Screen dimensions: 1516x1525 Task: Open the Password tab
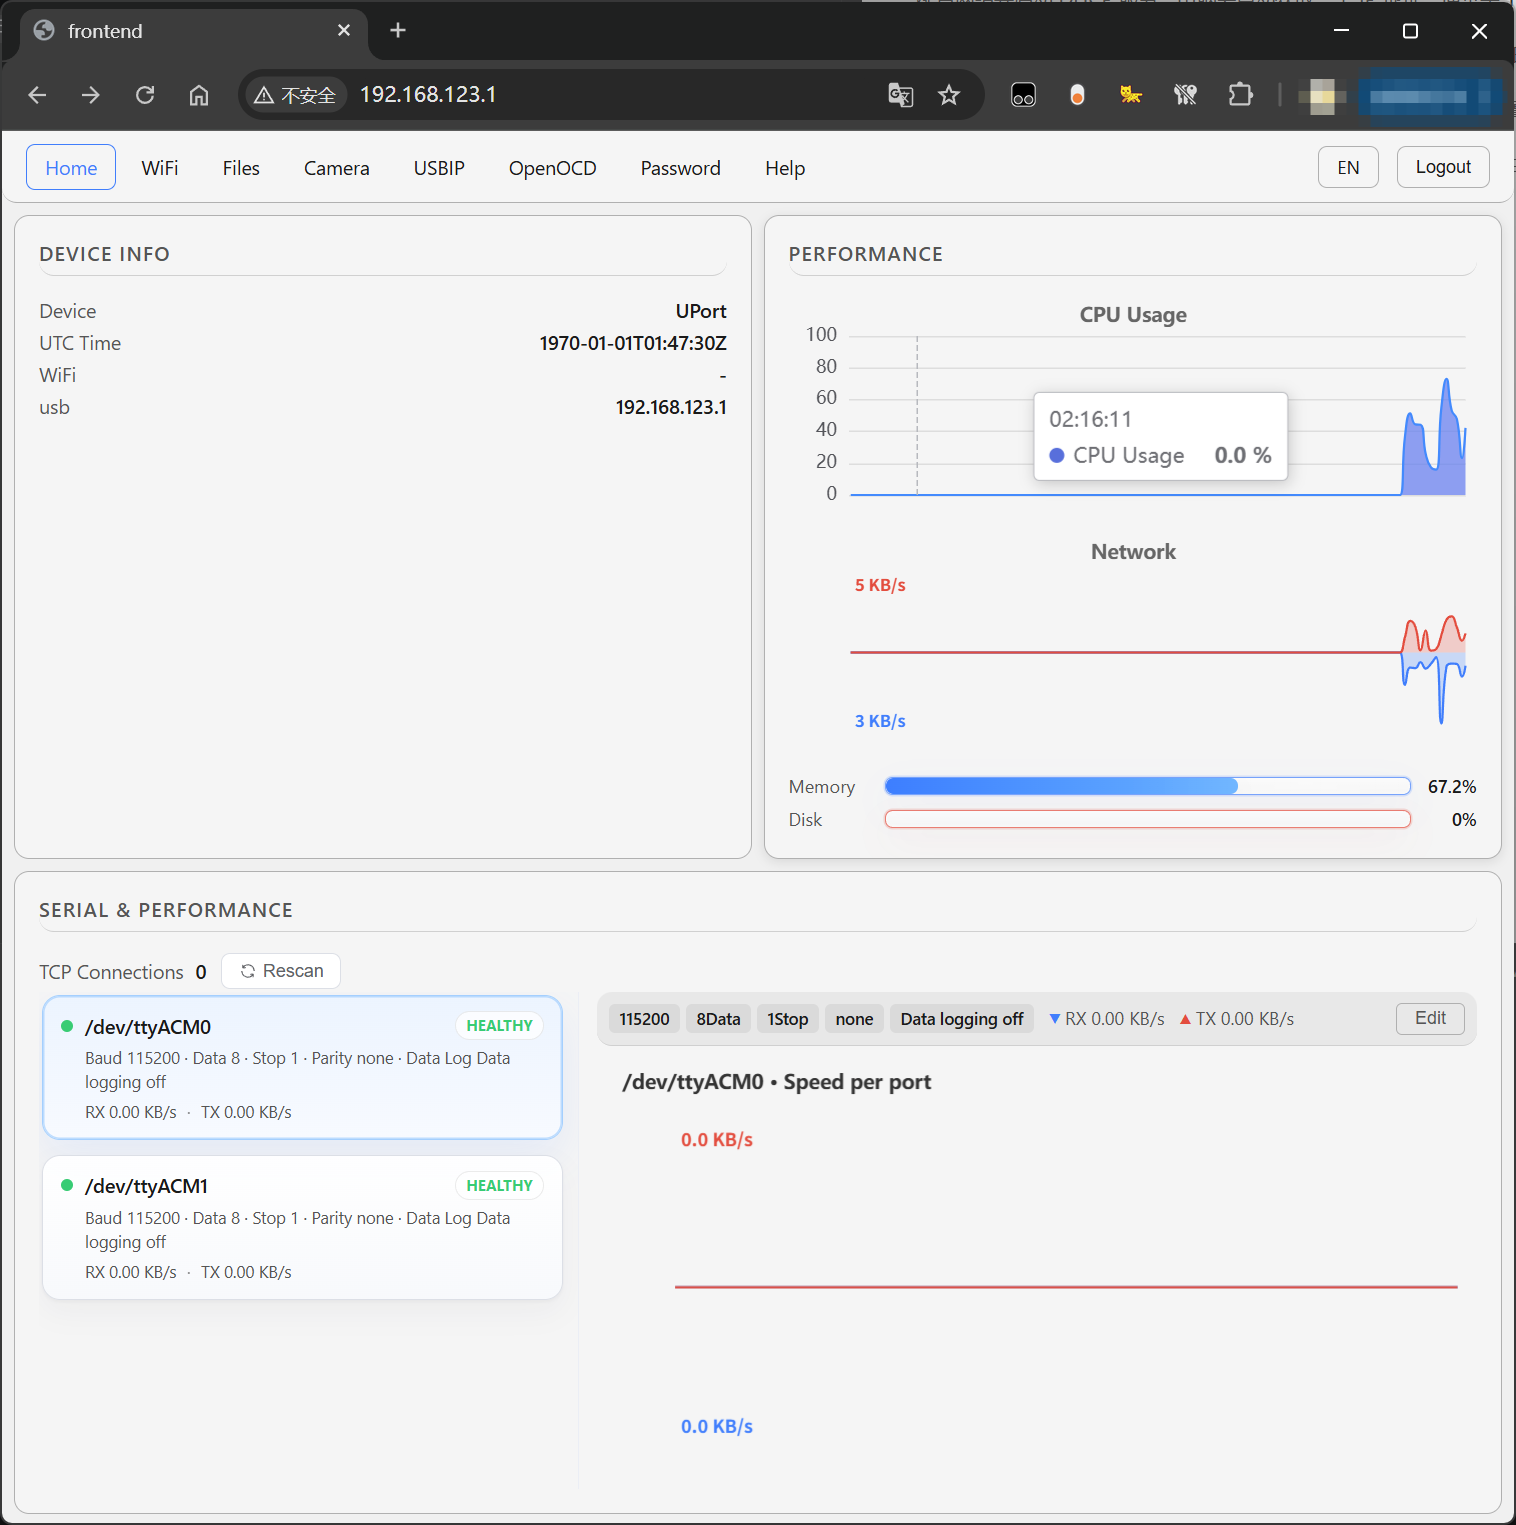coord(681,168)
